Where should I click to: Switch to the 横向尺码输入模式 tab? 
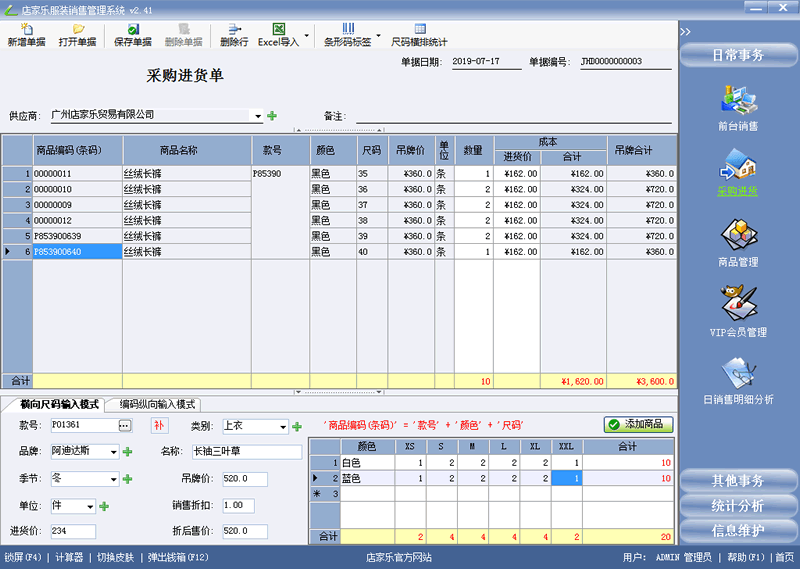click(x=59, y=405)
